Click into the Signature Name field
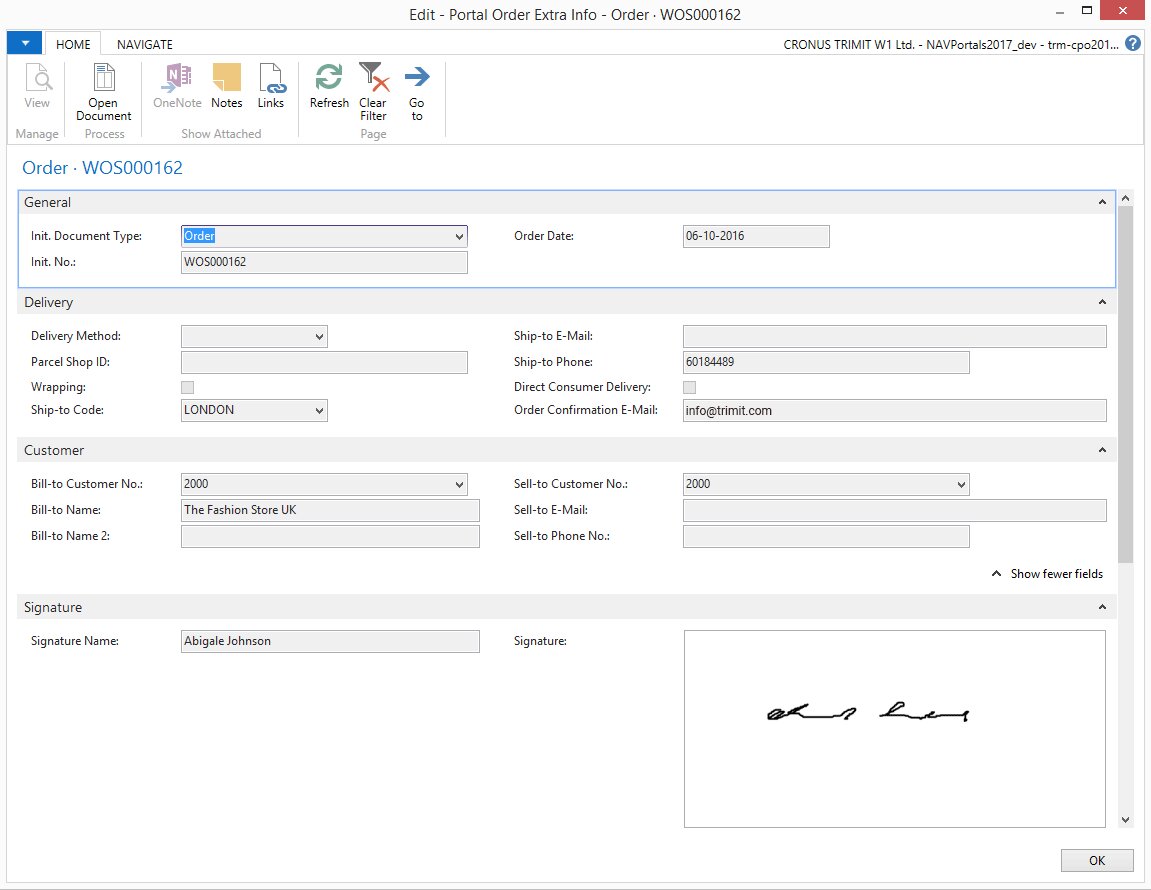1151x890 pixels. point(330,641)
